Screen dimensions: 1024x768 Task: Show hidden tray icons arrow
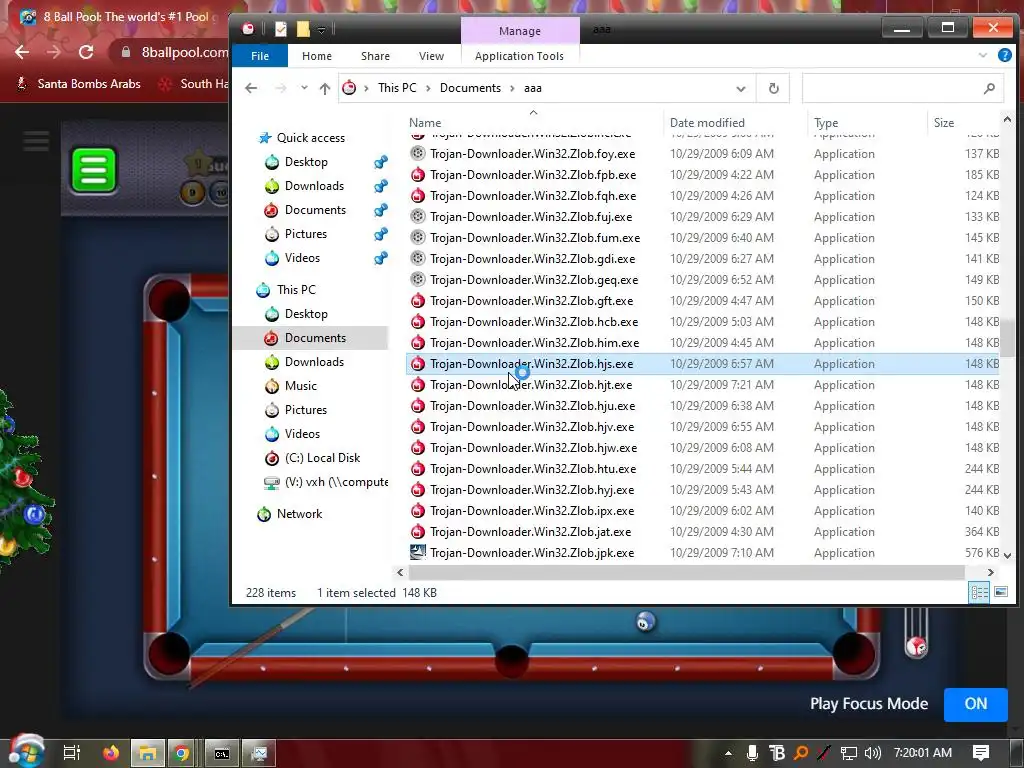tap(728, 753)
